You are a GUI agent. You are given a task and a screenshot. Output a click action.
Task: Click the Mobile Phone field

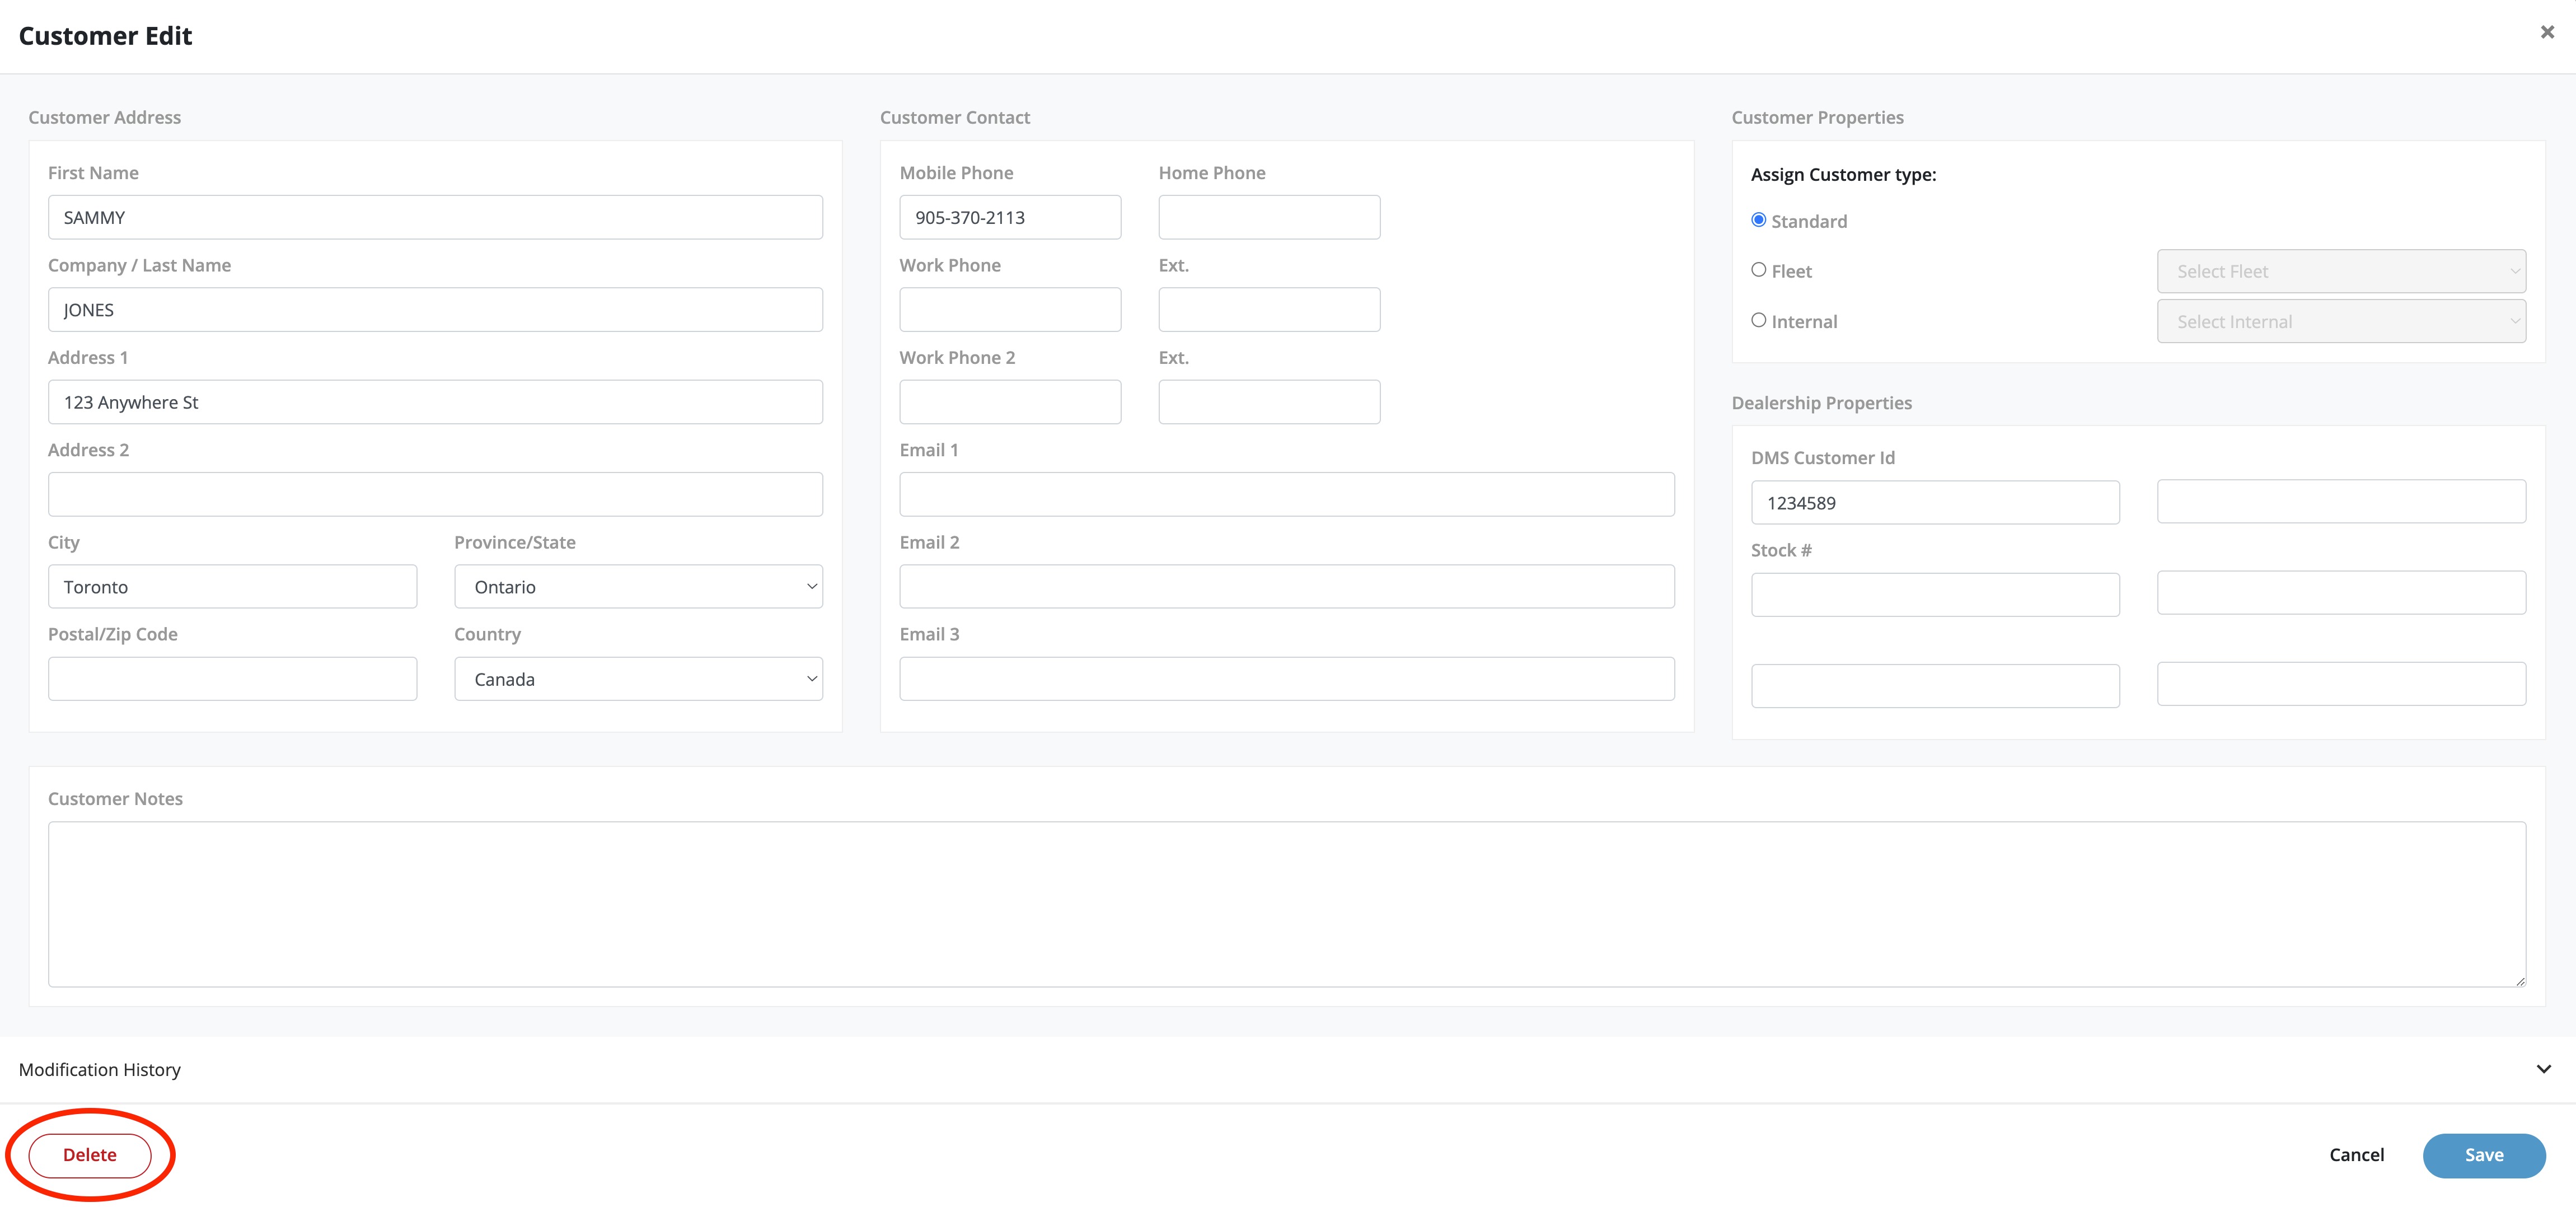[x=1009, y=217]
